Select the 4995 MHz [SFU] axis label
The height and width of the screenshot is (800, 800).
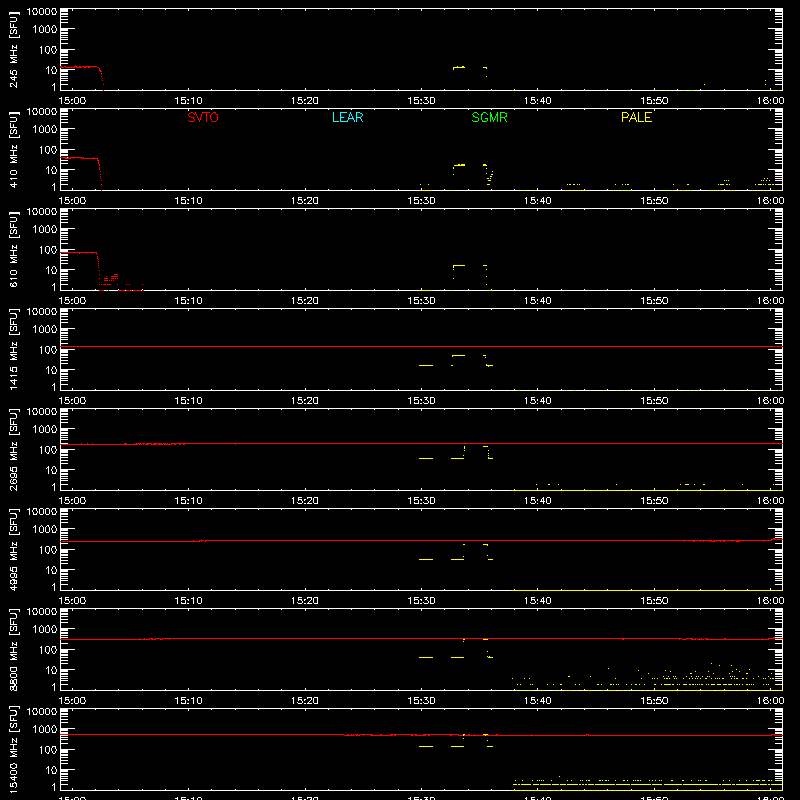(14, 549)
